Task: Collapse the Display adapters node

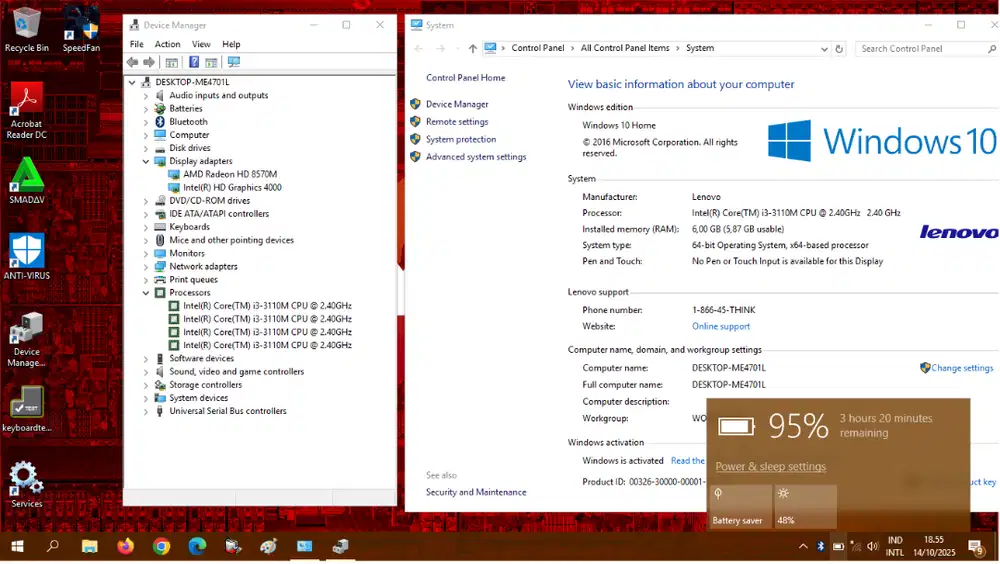Action: 146,161
